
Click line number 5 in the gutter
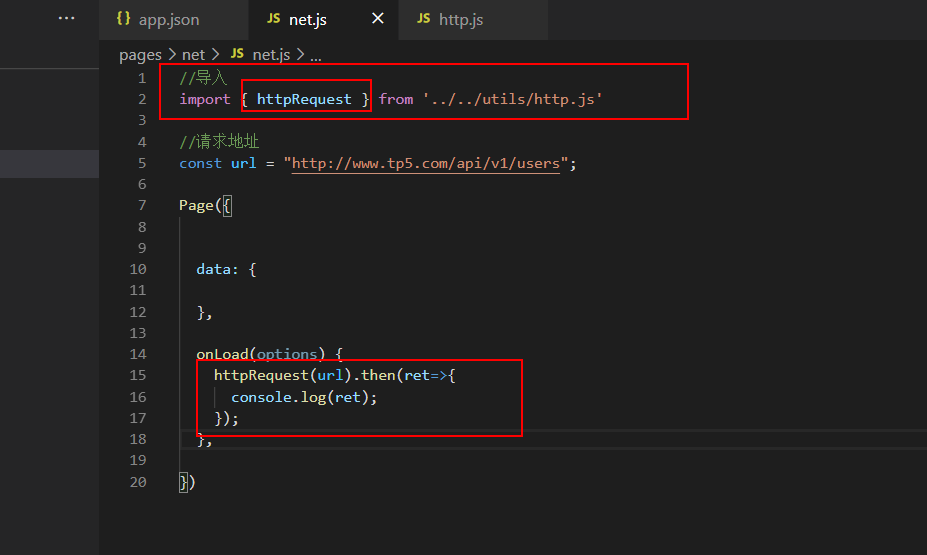(142, 163)
